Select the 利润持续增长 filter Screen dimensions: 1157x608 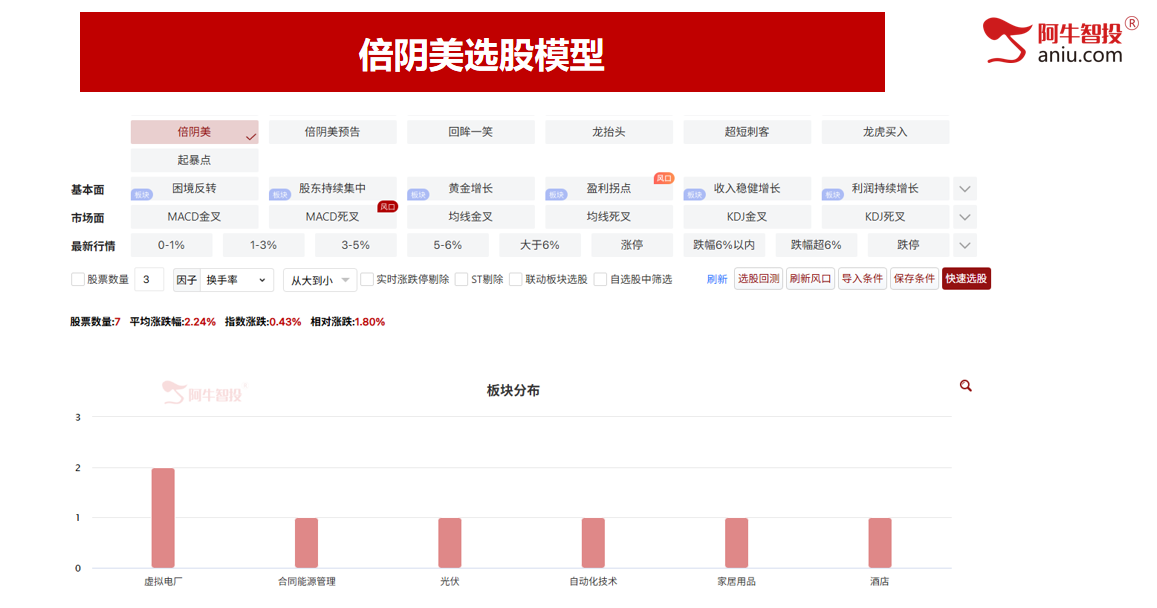[885, 189]
